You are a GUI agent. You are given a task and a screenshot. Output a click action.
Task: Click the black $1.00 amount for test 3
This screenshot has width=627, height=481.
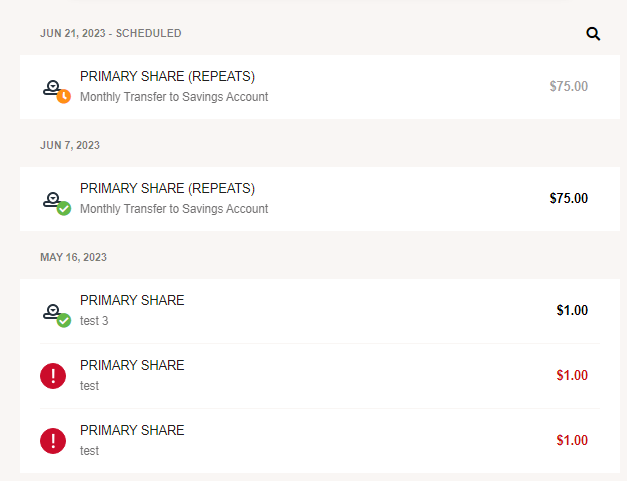[572, 310]
